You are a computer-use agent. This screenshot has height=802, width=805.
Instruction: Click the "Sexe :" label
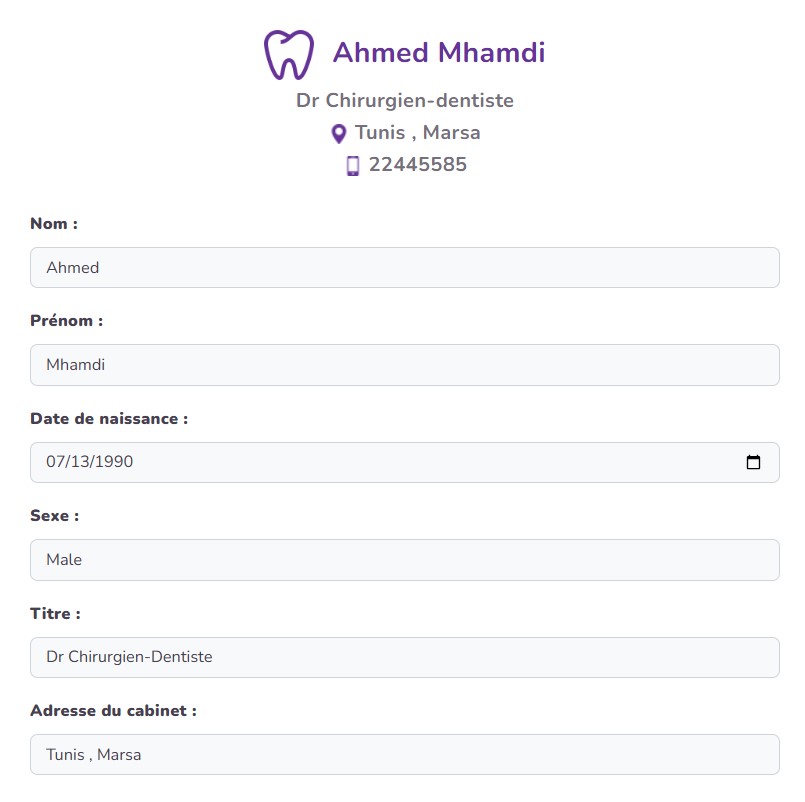pos(54,516)
